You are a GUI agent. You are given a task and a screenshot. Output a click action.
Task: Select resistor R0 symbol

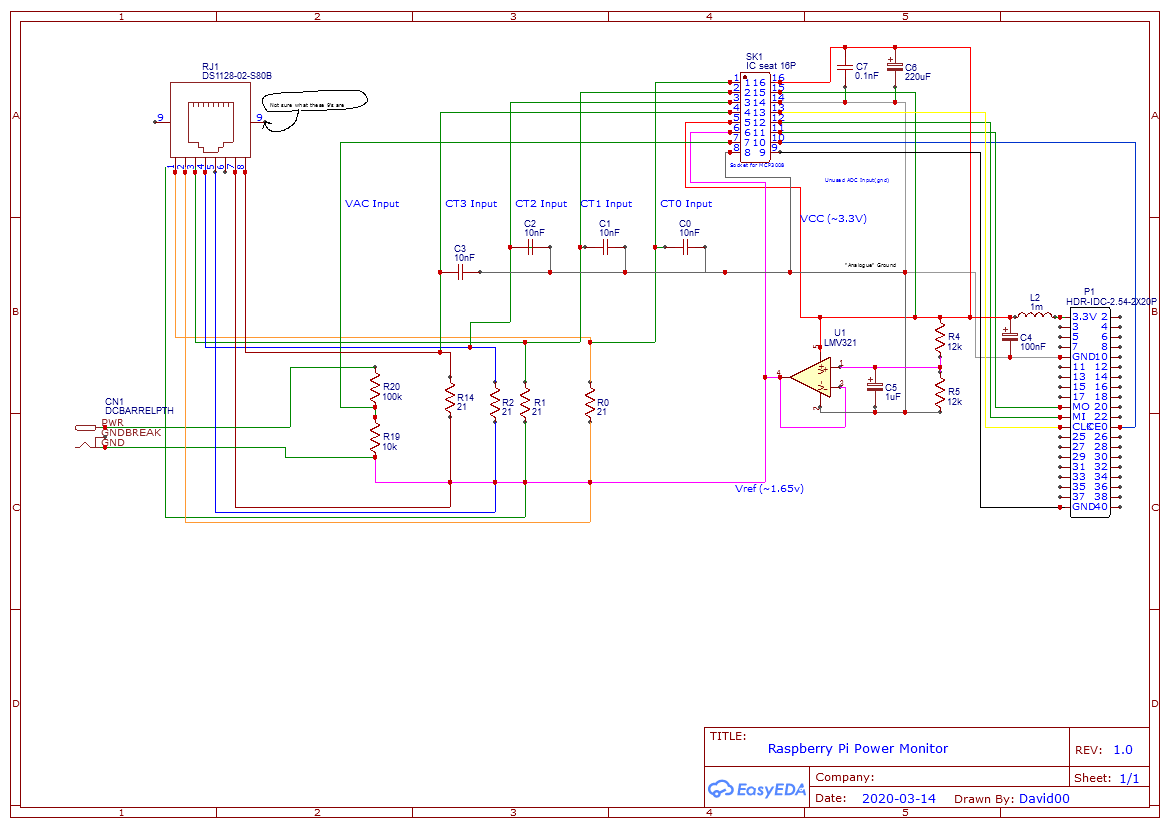click(590, 402)
